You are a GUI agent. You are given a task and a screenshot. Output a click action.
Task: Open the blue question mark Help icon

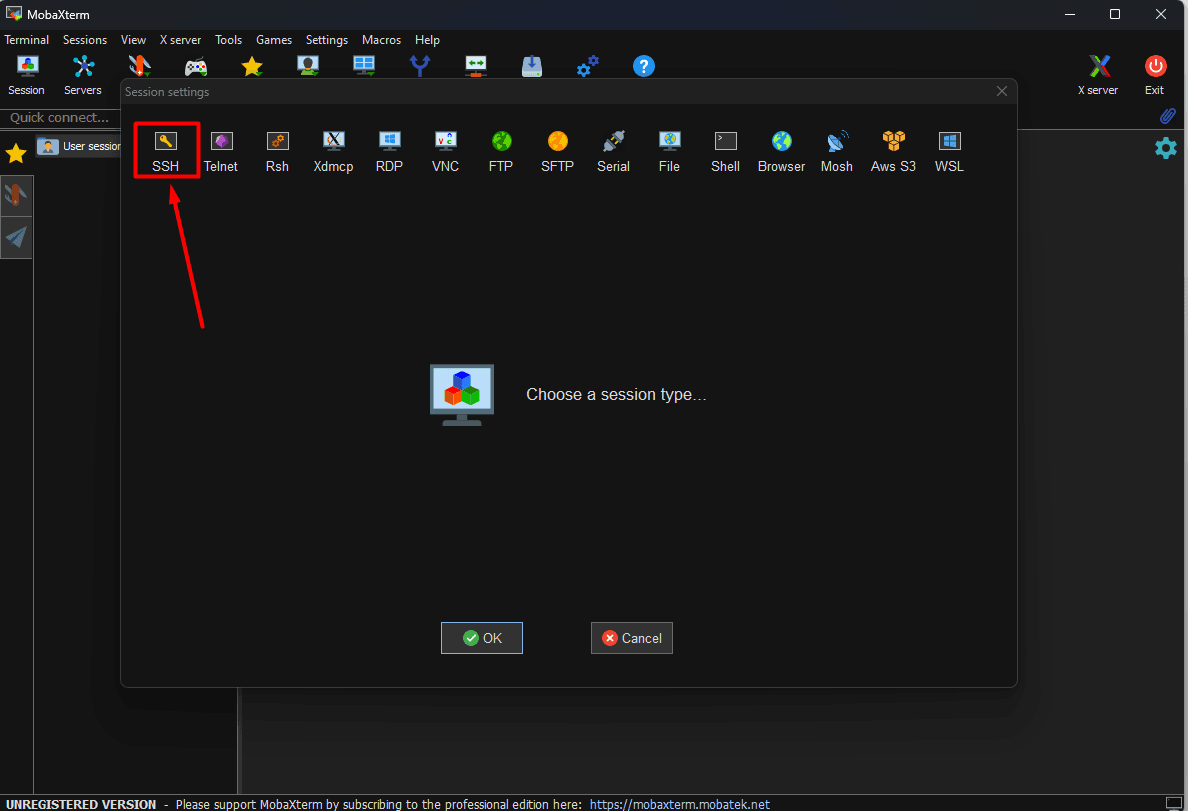[644, 66]
